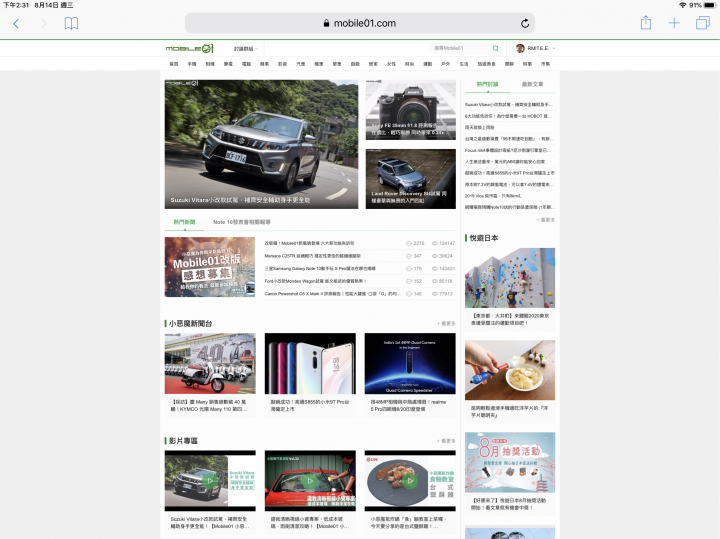Open 首頁 in the category bar
The width and height of the screenshot is (720, 539).
(174, 64)
